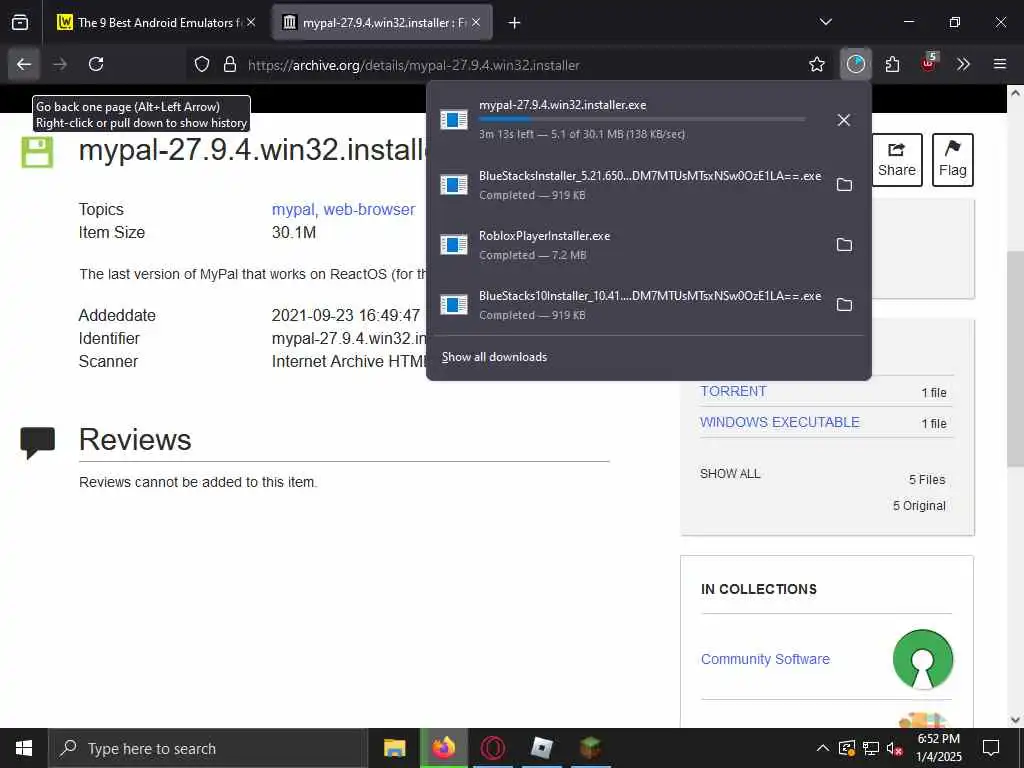Open BlueStacksInstaller_5.21 download entry

click(x=627, y=185)
